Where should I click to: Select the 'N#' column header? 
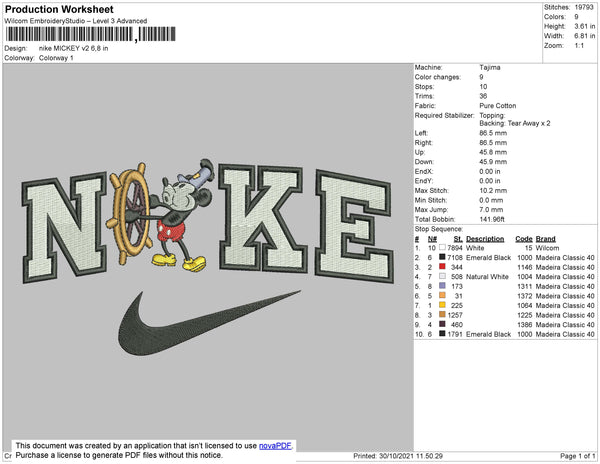(x=432, y=239)
